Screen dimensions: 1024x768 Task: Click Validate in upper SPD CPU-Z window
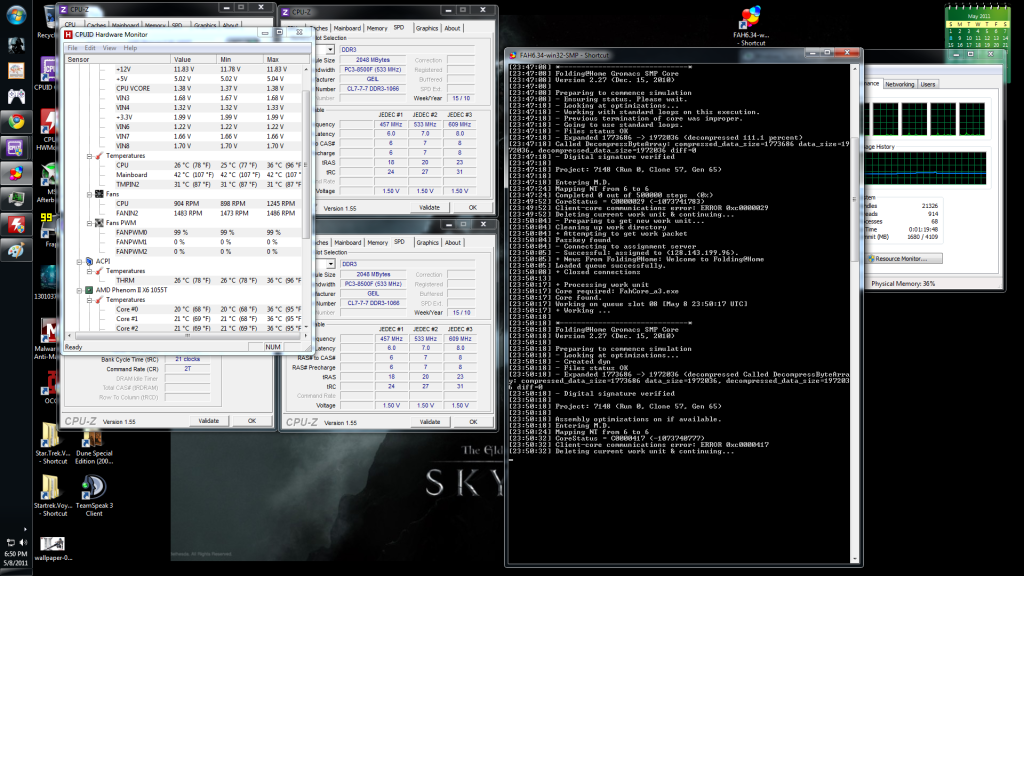[429, 208]
